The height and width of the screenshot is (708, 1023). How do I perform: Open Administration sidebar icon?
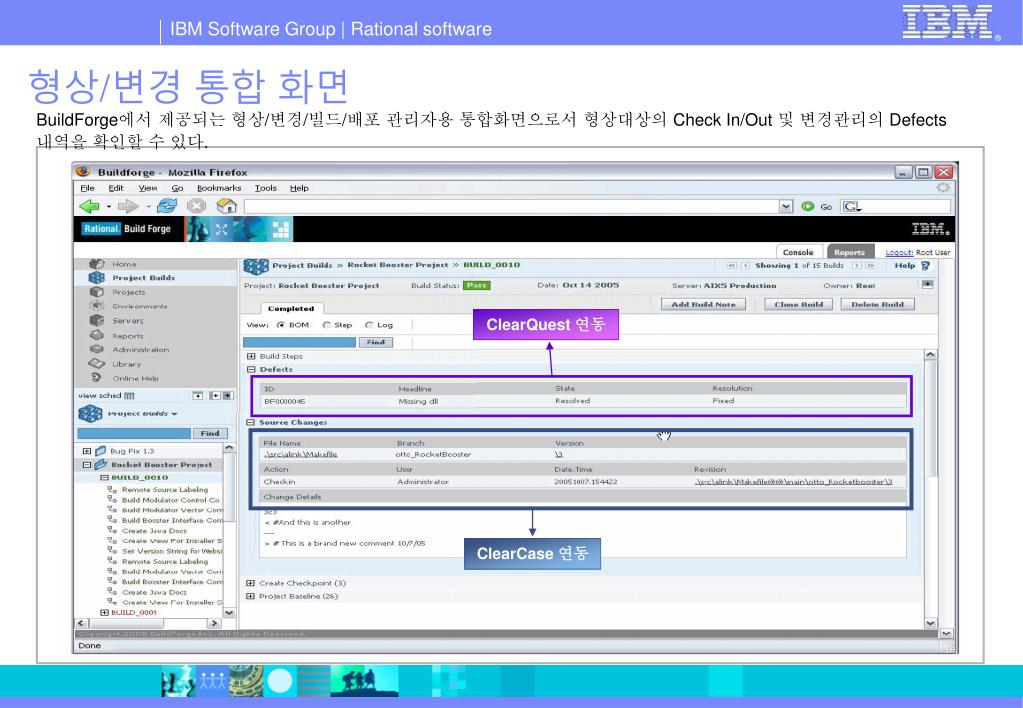(x=97, y=349)
